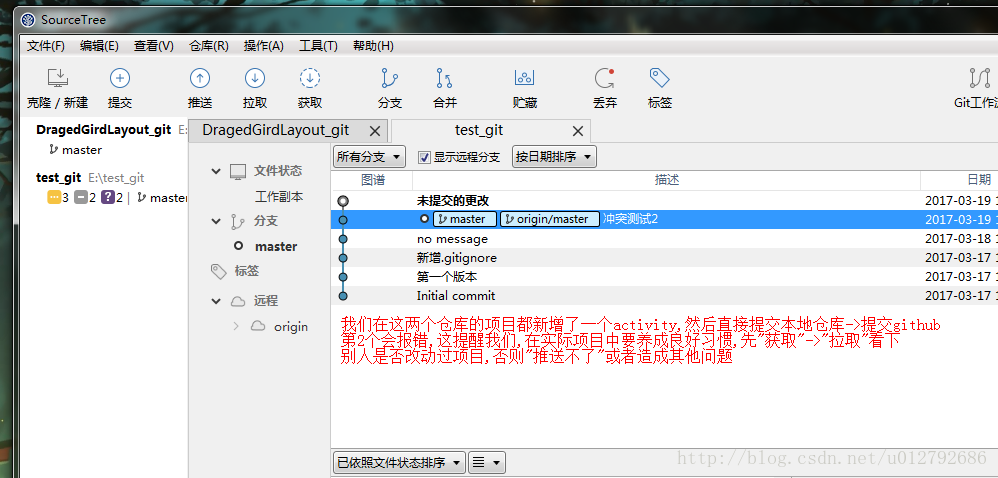This screenshot has width=998, height=478.
Task: Select the 冲突测试2 commit row
Action: click(664, 220)
